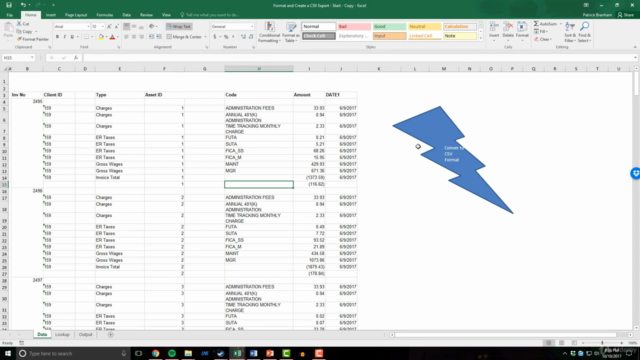Click the Decrease Decimal icon
This screenshot has height=360, width=640.
coord(251,37)
